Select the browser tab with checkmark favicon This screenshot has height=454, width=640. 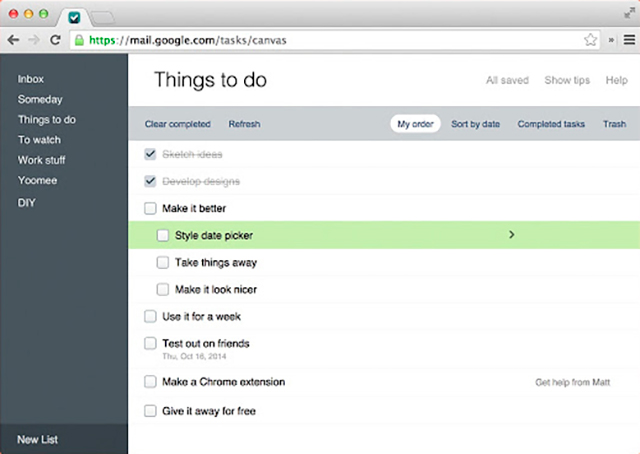74,18
